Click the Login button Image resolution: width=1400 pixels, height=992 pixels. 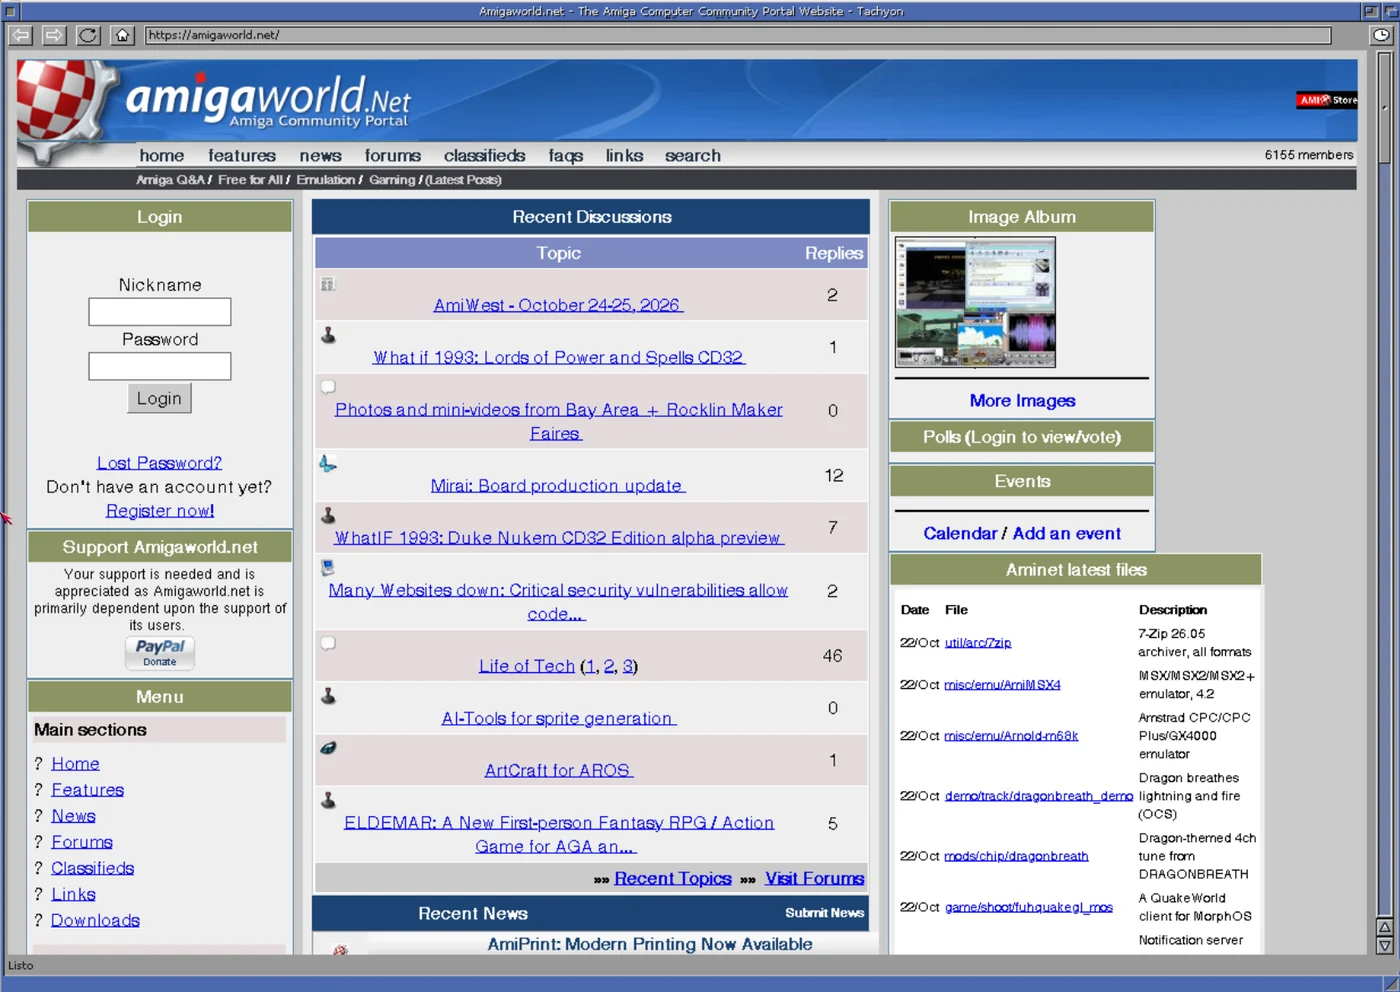[159, 398]
